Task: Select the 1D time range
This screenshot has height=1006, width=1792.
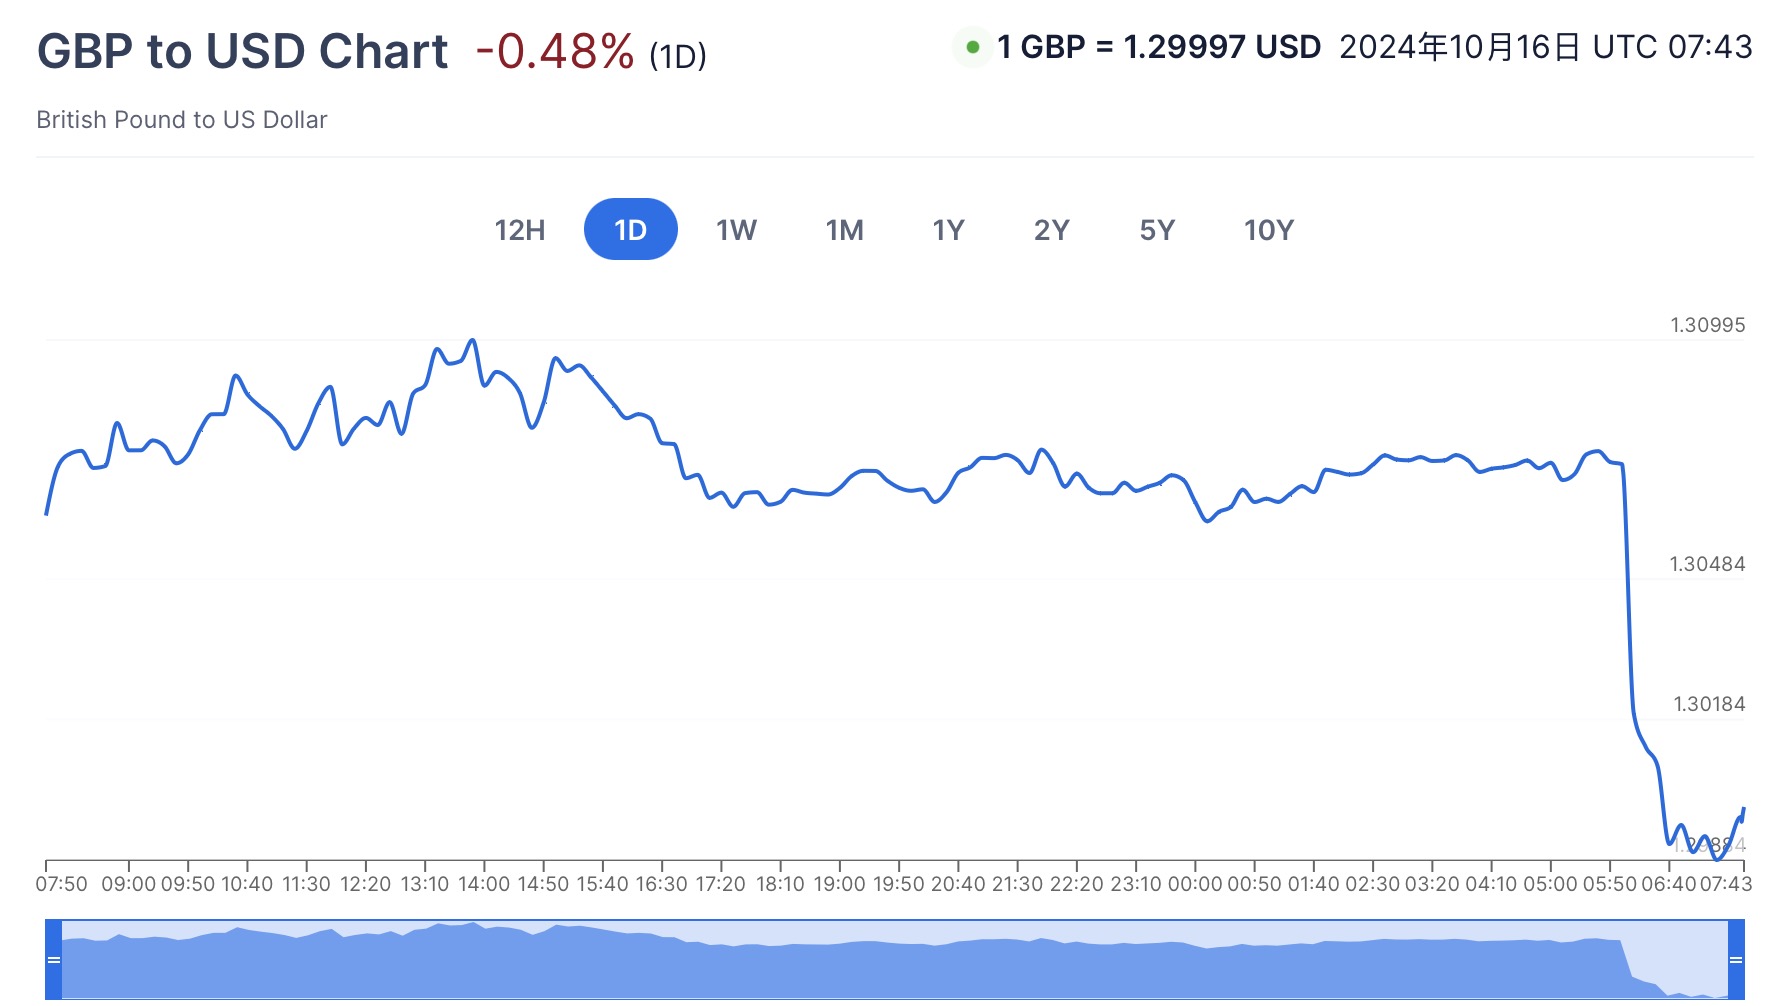Action: 630,230
